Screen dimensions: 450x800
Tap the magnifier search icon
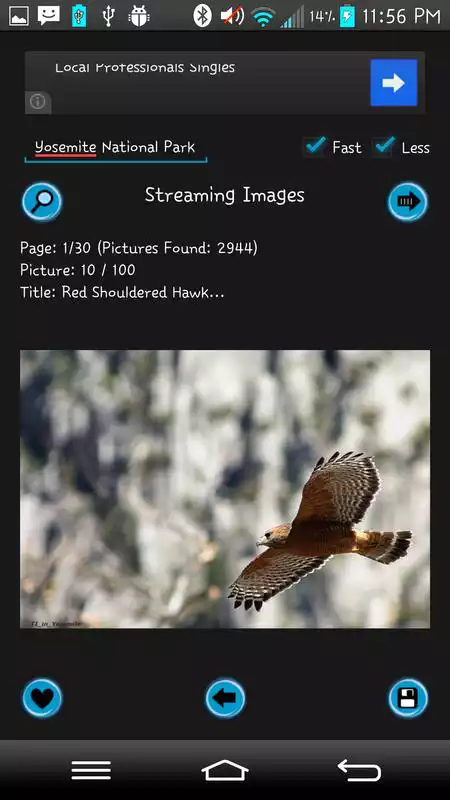(42, 203)
